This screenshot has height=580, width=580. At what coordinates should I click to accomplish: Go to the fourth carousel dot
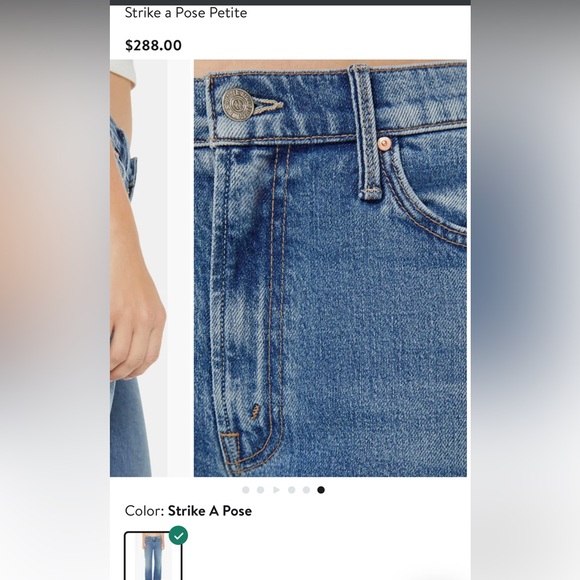click(291, 490)
